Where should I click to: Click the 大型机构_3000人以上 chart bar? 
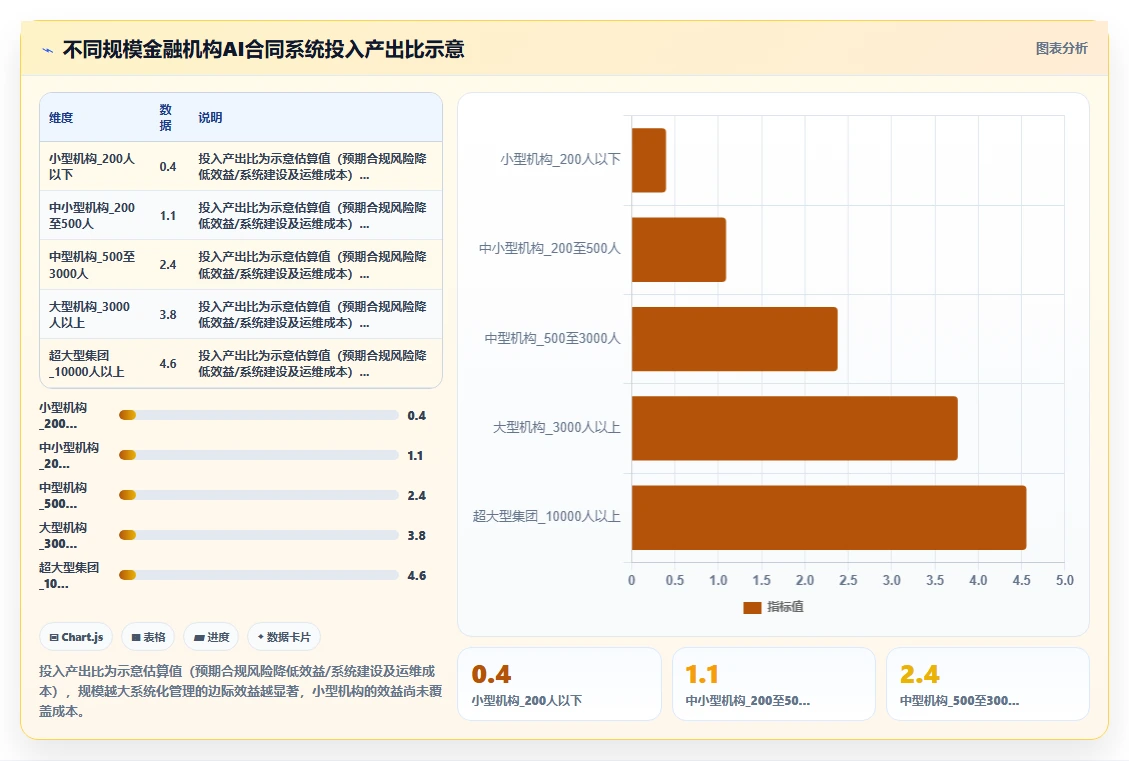tap(795, 428)
